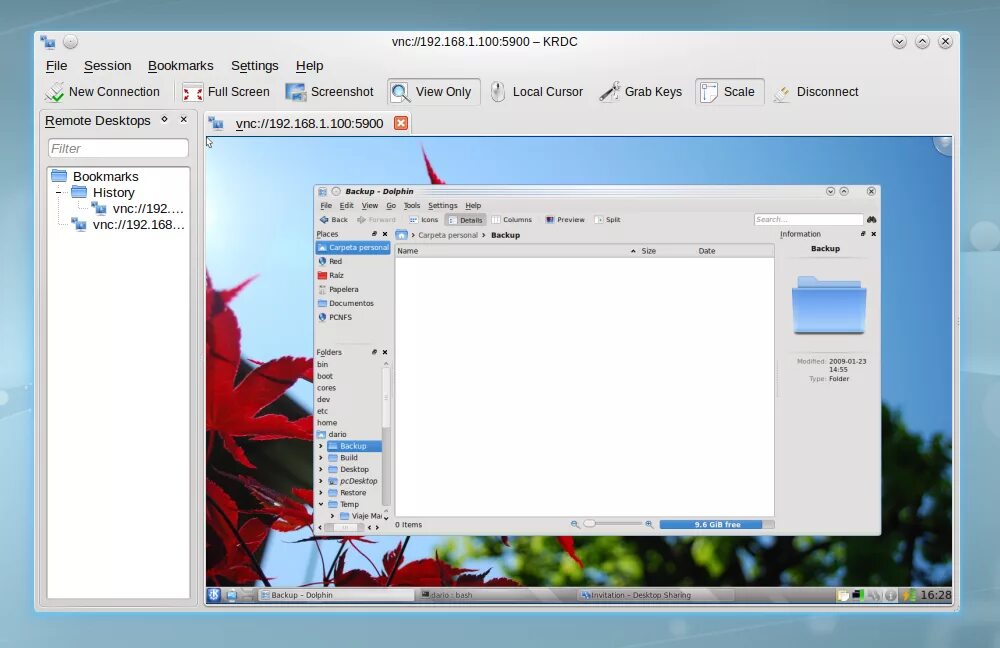Switch to Full Screen mode in KRDC
The image size is (1000, 648).
point(226,92)
